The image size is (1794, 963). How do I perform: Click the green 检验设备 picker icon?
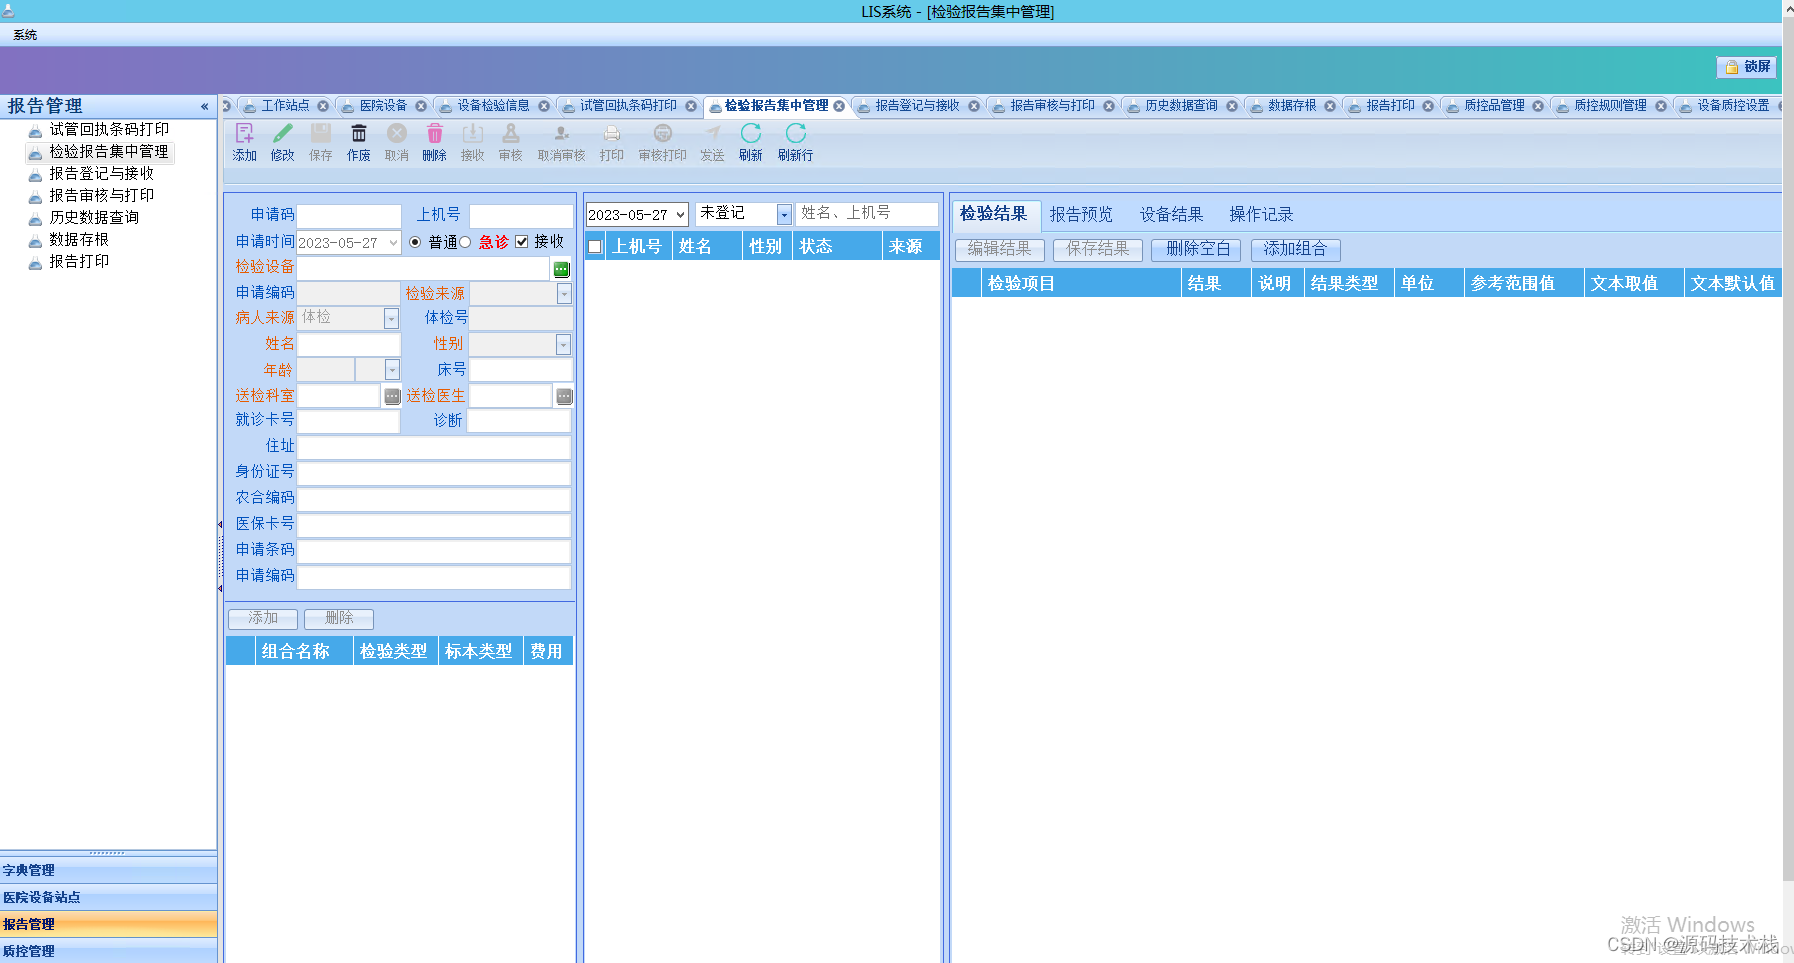pyautogui.click(x=561, y=269)
